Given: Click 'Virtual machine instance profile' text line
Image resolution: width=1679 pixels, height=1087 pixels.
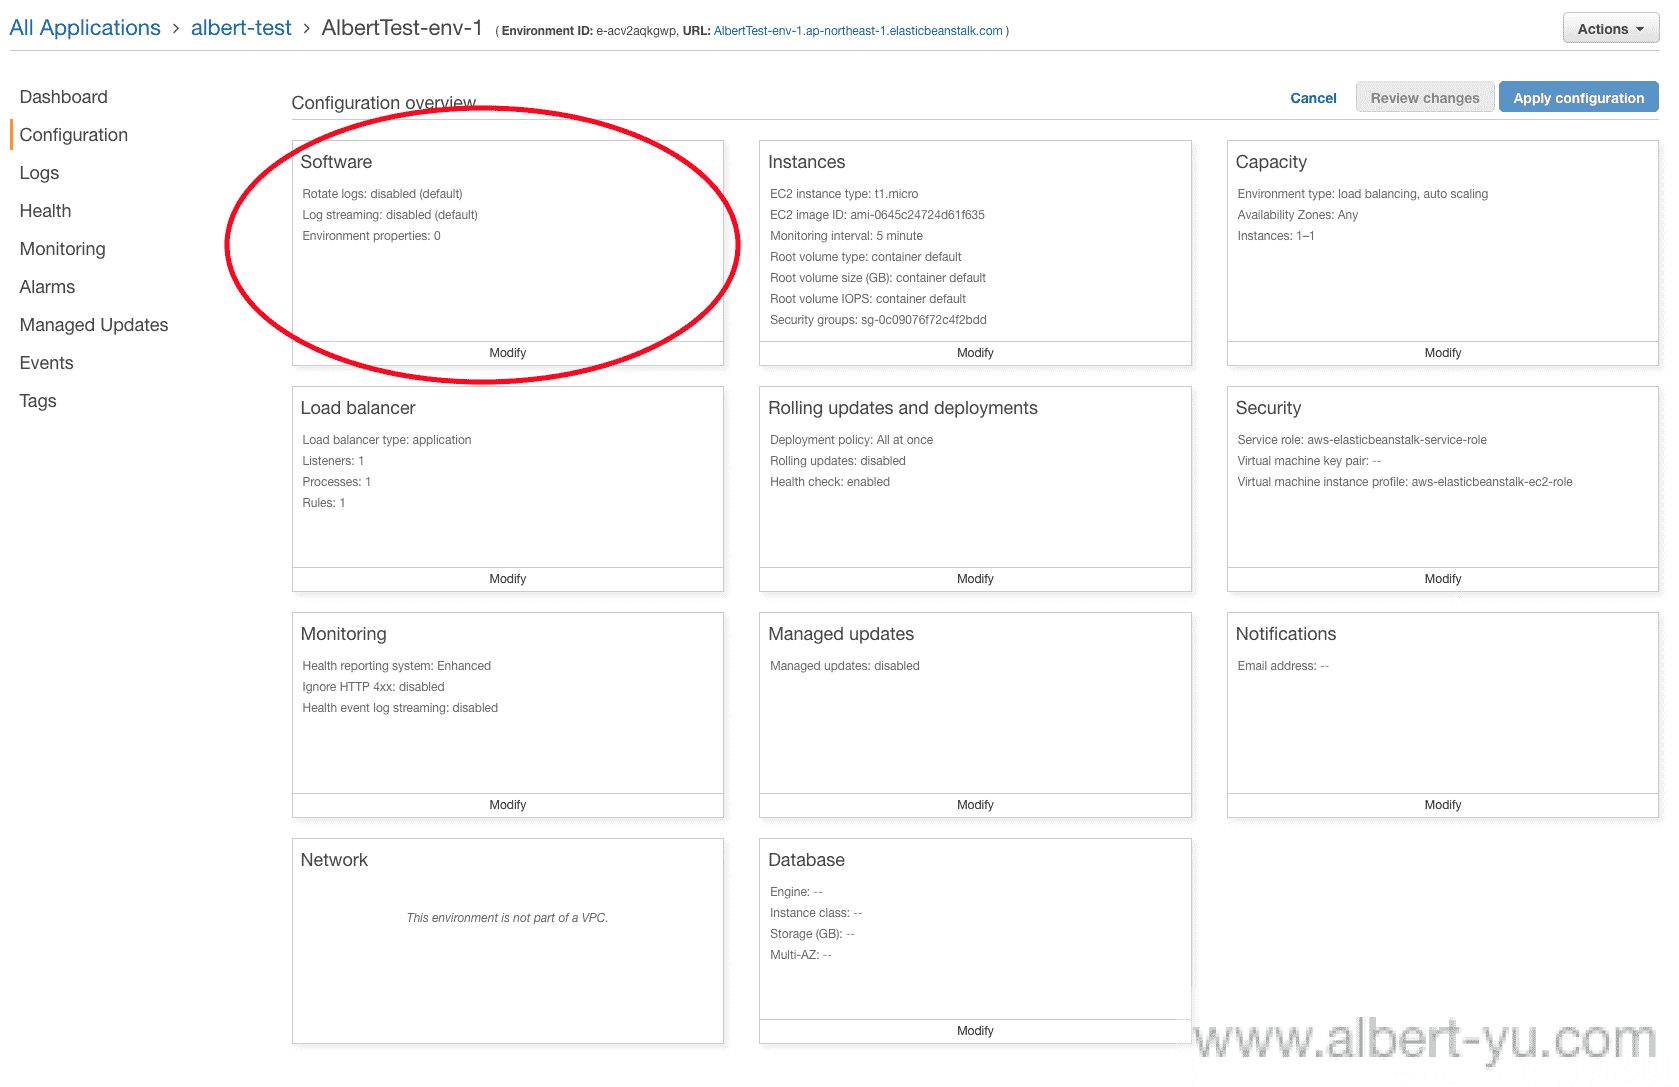Looking at the screenshot, I should [x=1404, y=482].
